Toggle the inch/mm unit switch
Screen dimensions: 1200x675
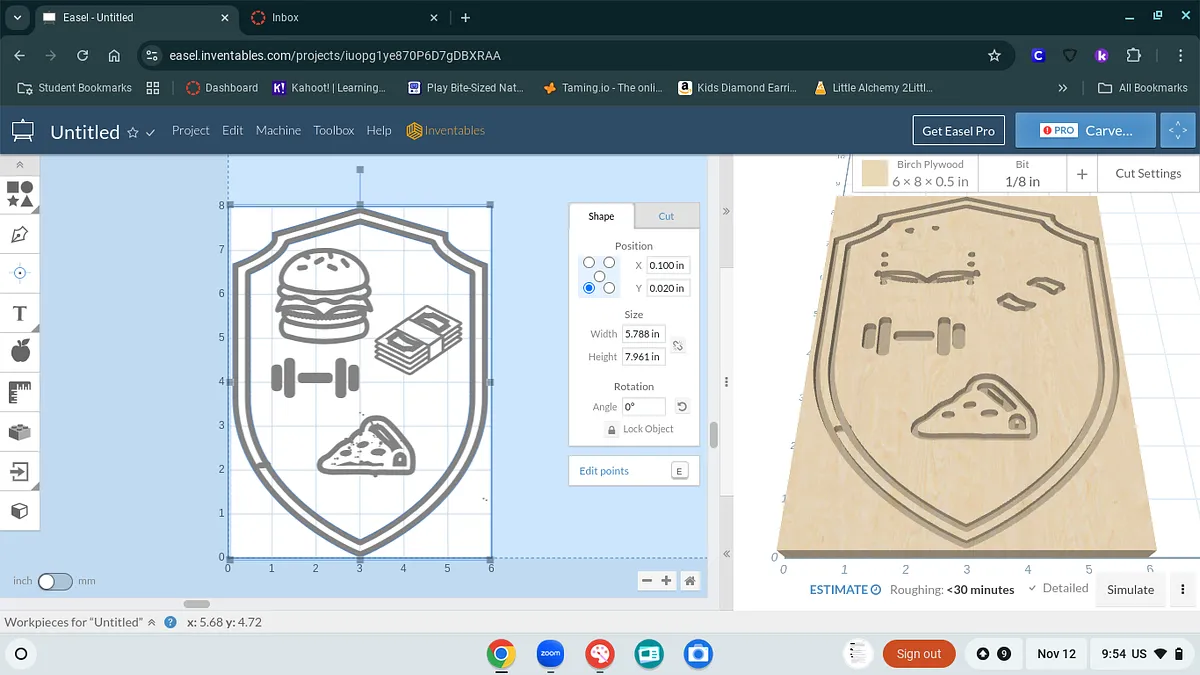pos(55,581)
